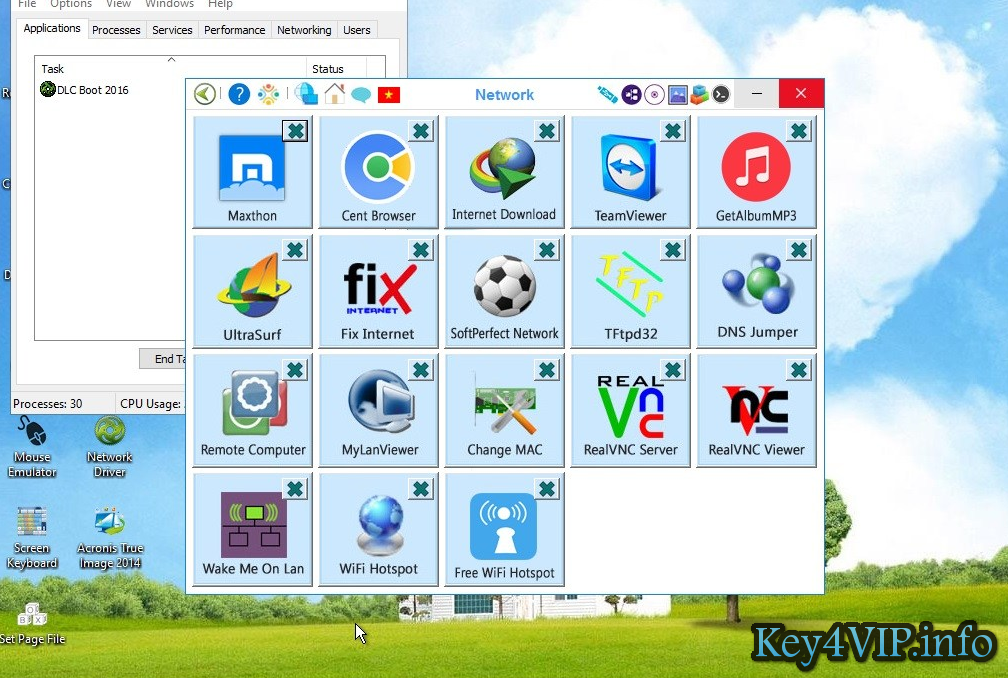Image resolution: width=1008 pixels, height=678 pixels.
Task: Click X mark on TeamViewer tile
Action: tap(673, 131)
